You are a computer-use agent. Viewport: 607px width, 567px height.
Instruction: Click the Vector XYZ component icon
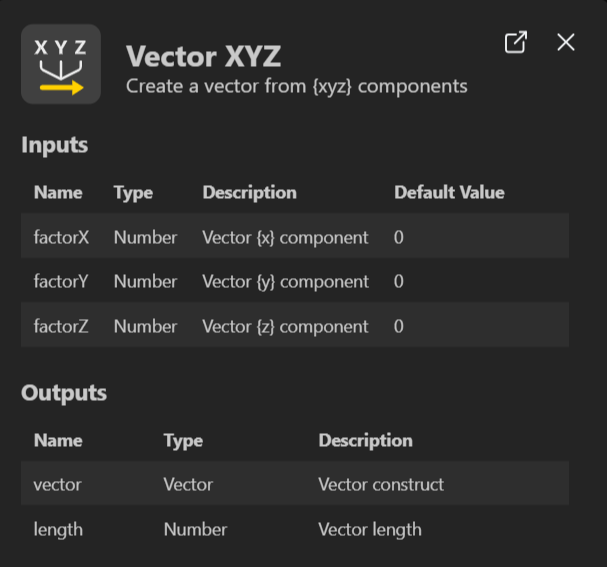pyautogui.click(x=61, y=65)
